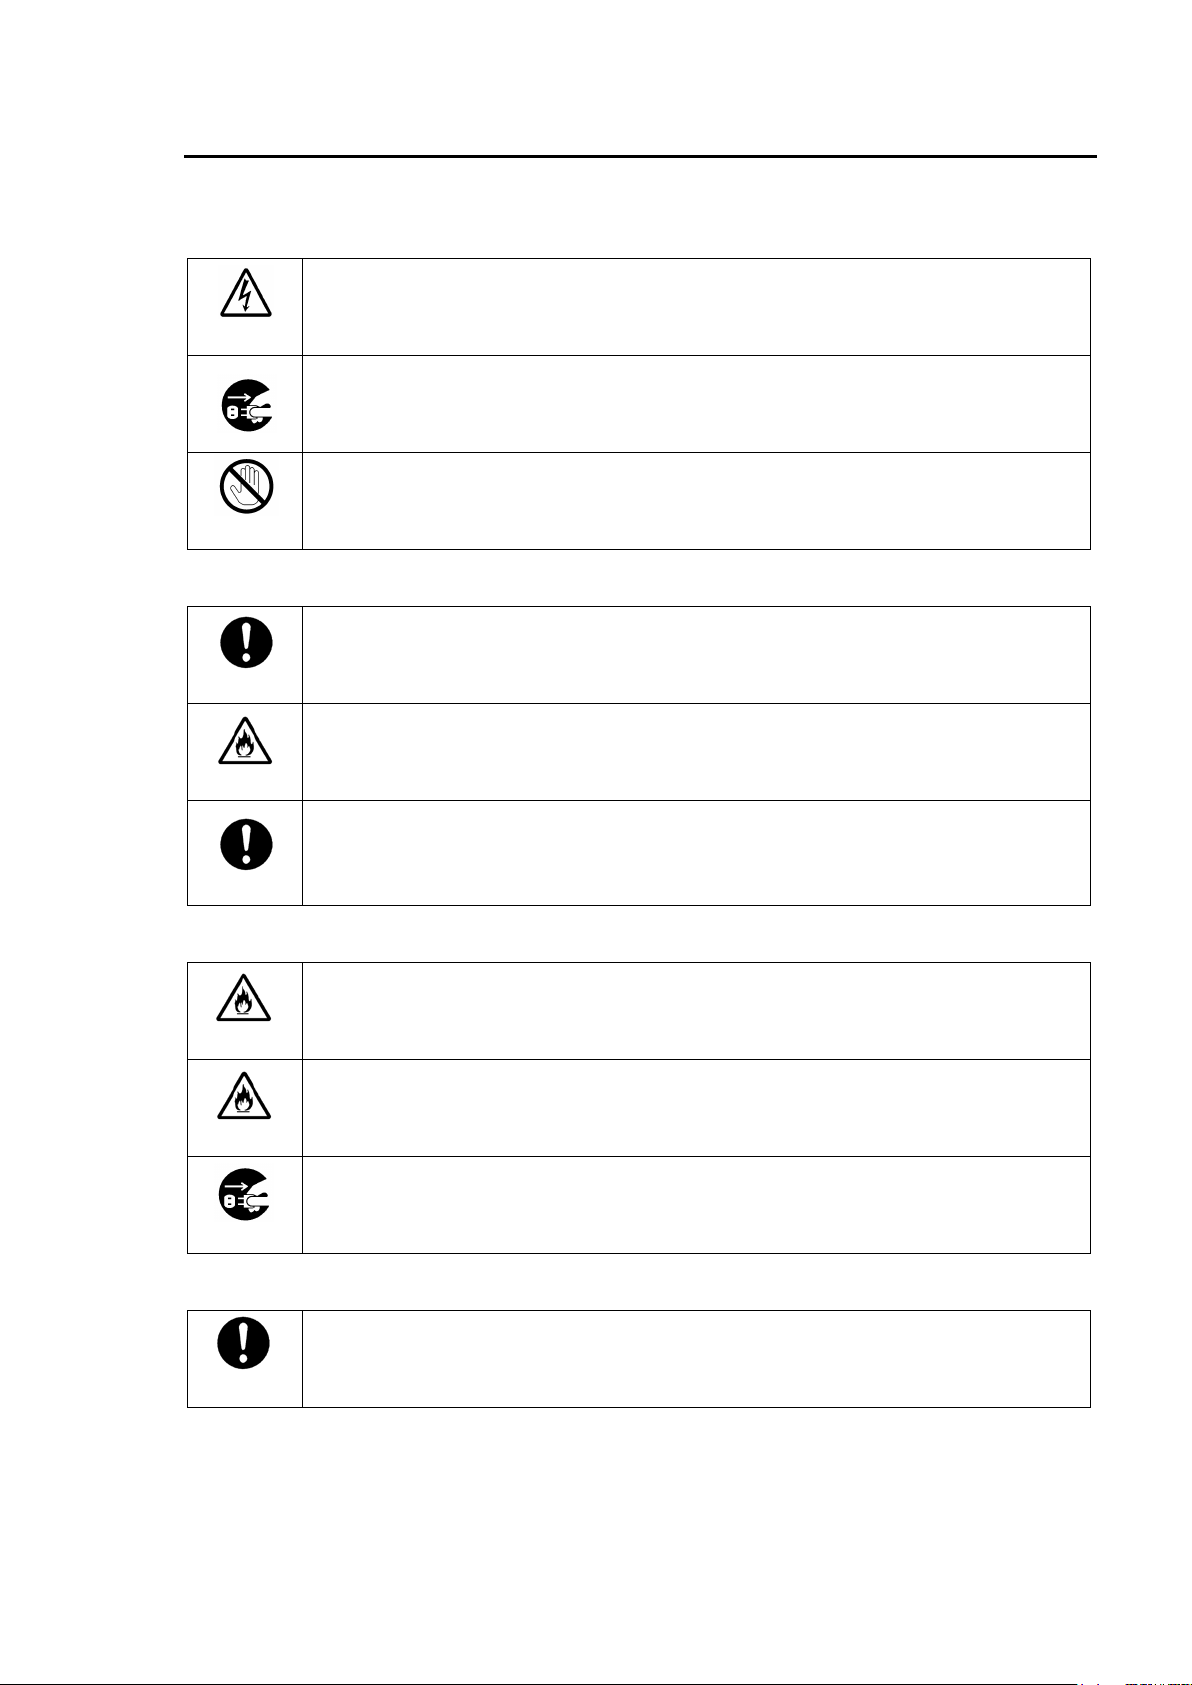Click the unplug power cord icon in third table

245,1194
